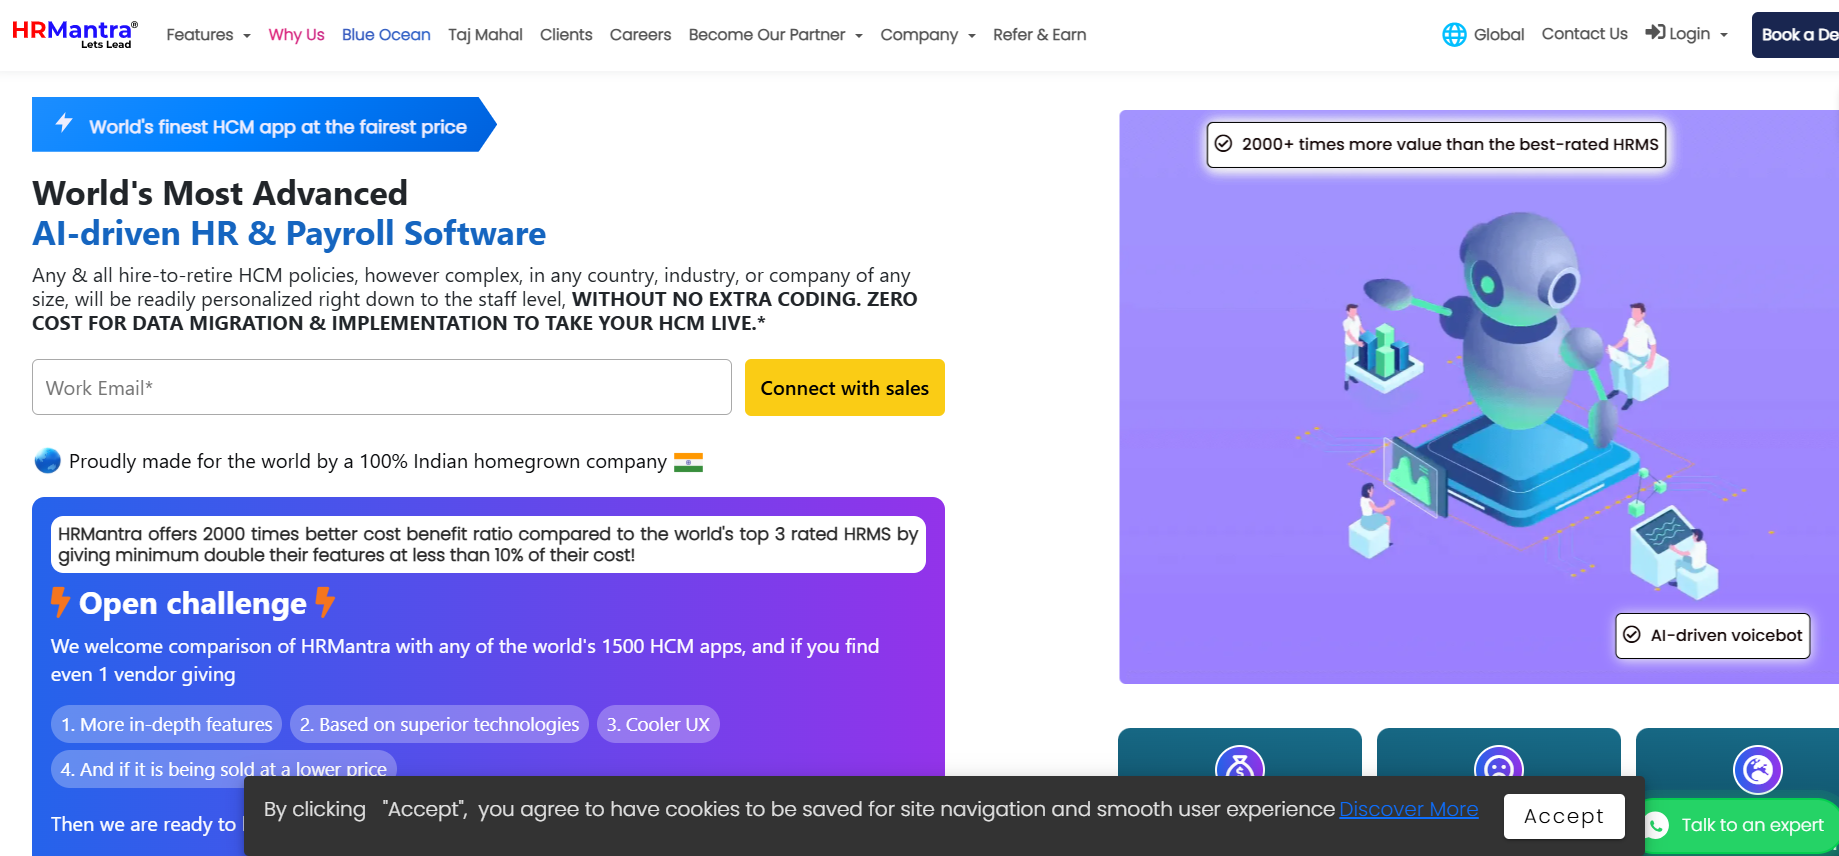The image size is (1839, 856).
Task: Click the World's finest HCM app banner
Action: [x=264, y=124]
